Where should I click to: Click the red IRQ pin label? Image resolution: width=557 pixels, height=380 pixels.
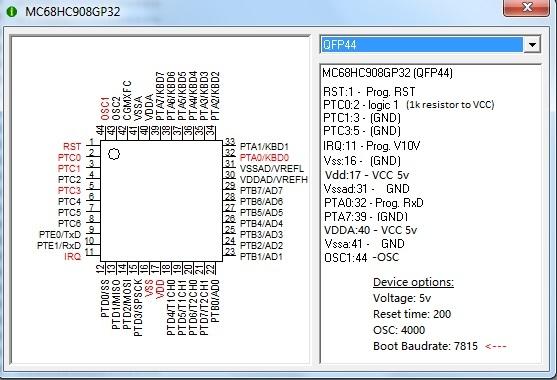[72, 257]
